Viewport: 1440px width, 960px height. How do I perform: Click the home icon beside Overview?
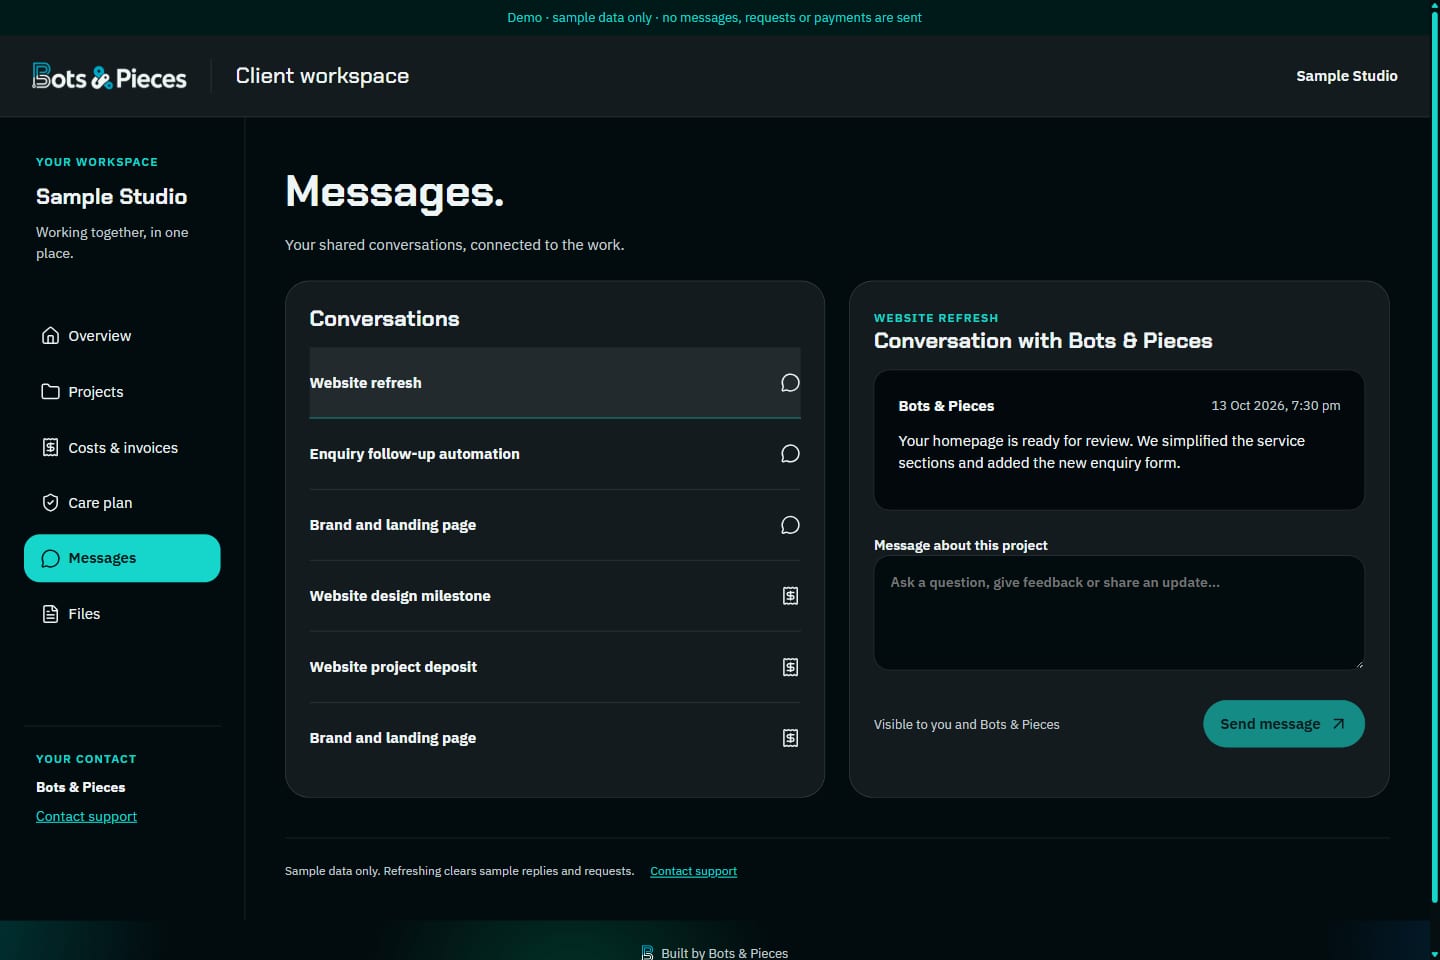pyautogui.click(x=50, y=336)
